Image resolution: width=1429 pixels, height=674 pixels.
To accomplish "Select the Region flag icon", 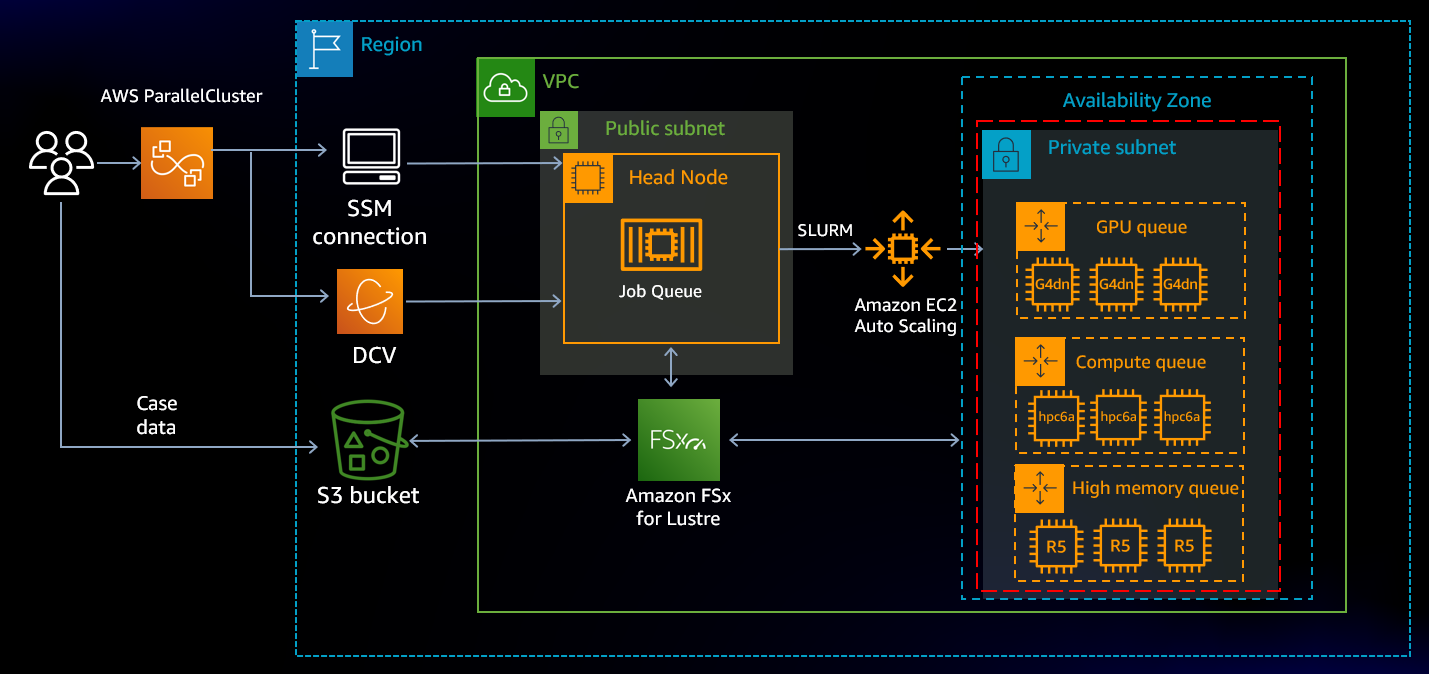I will (x=325, y=49).
